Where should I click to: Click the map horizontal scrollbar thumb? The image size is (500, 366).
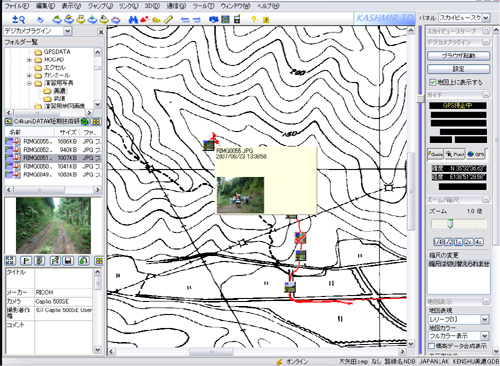(211, 352)
